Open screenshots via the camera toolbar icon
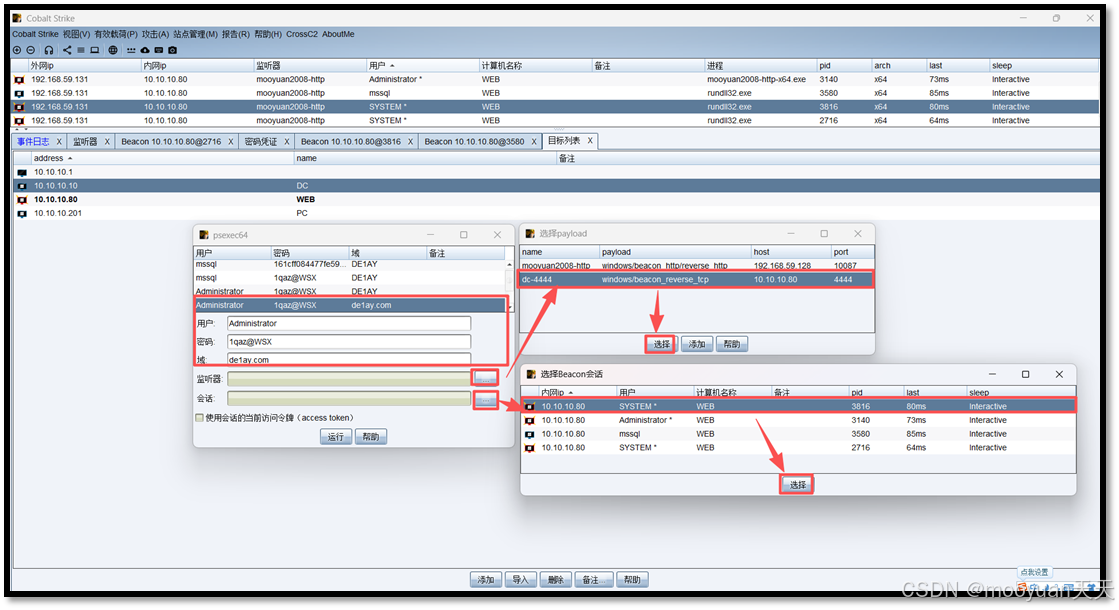The height and width of the screenshot is (610, 1119). coord(173,50)
